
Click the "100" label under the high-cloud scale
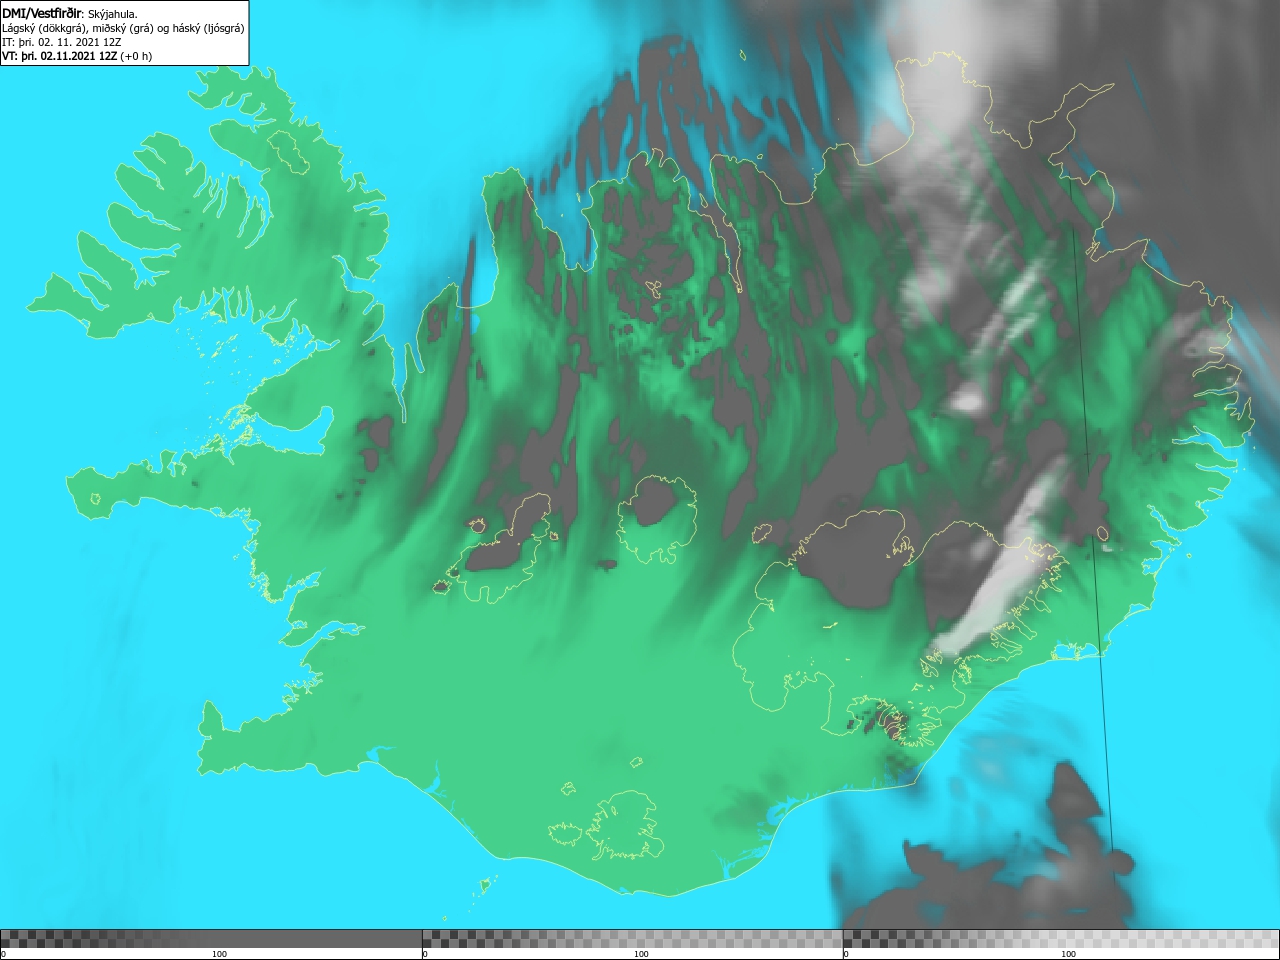(x=1068, y=954)
